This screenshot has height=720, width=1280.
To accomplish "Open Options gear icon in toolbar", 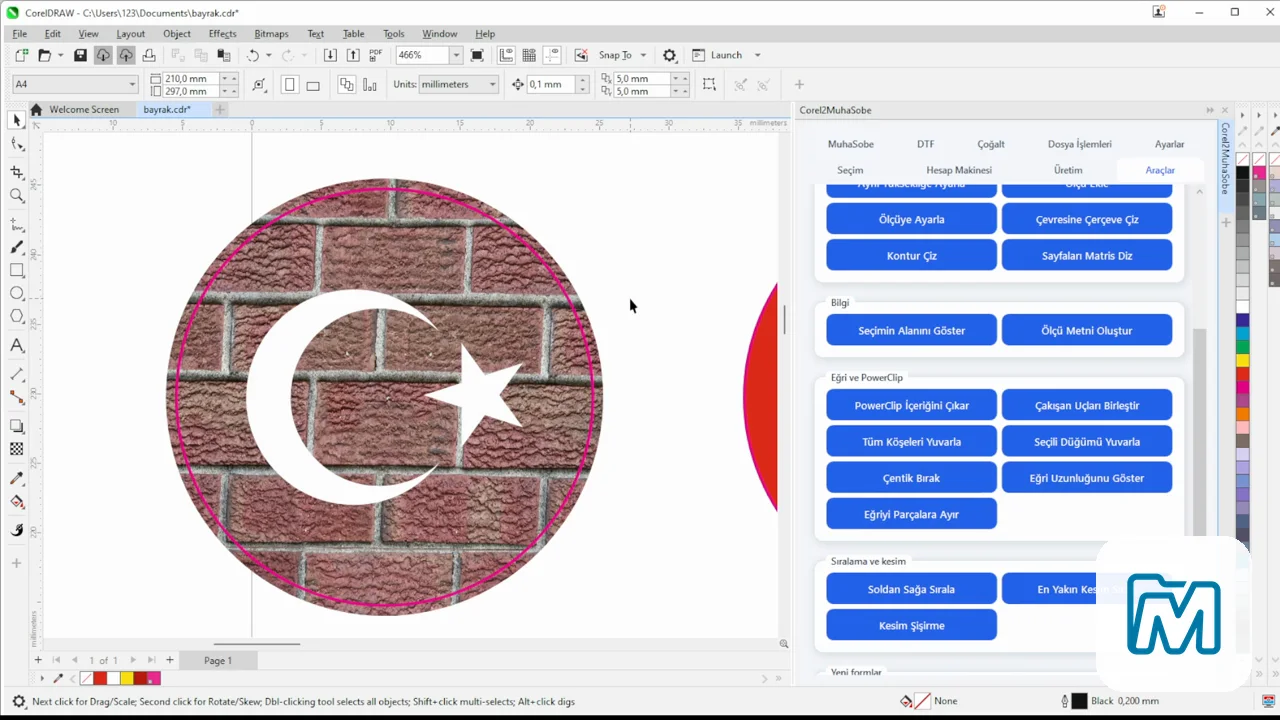I will tap(670, 55).
